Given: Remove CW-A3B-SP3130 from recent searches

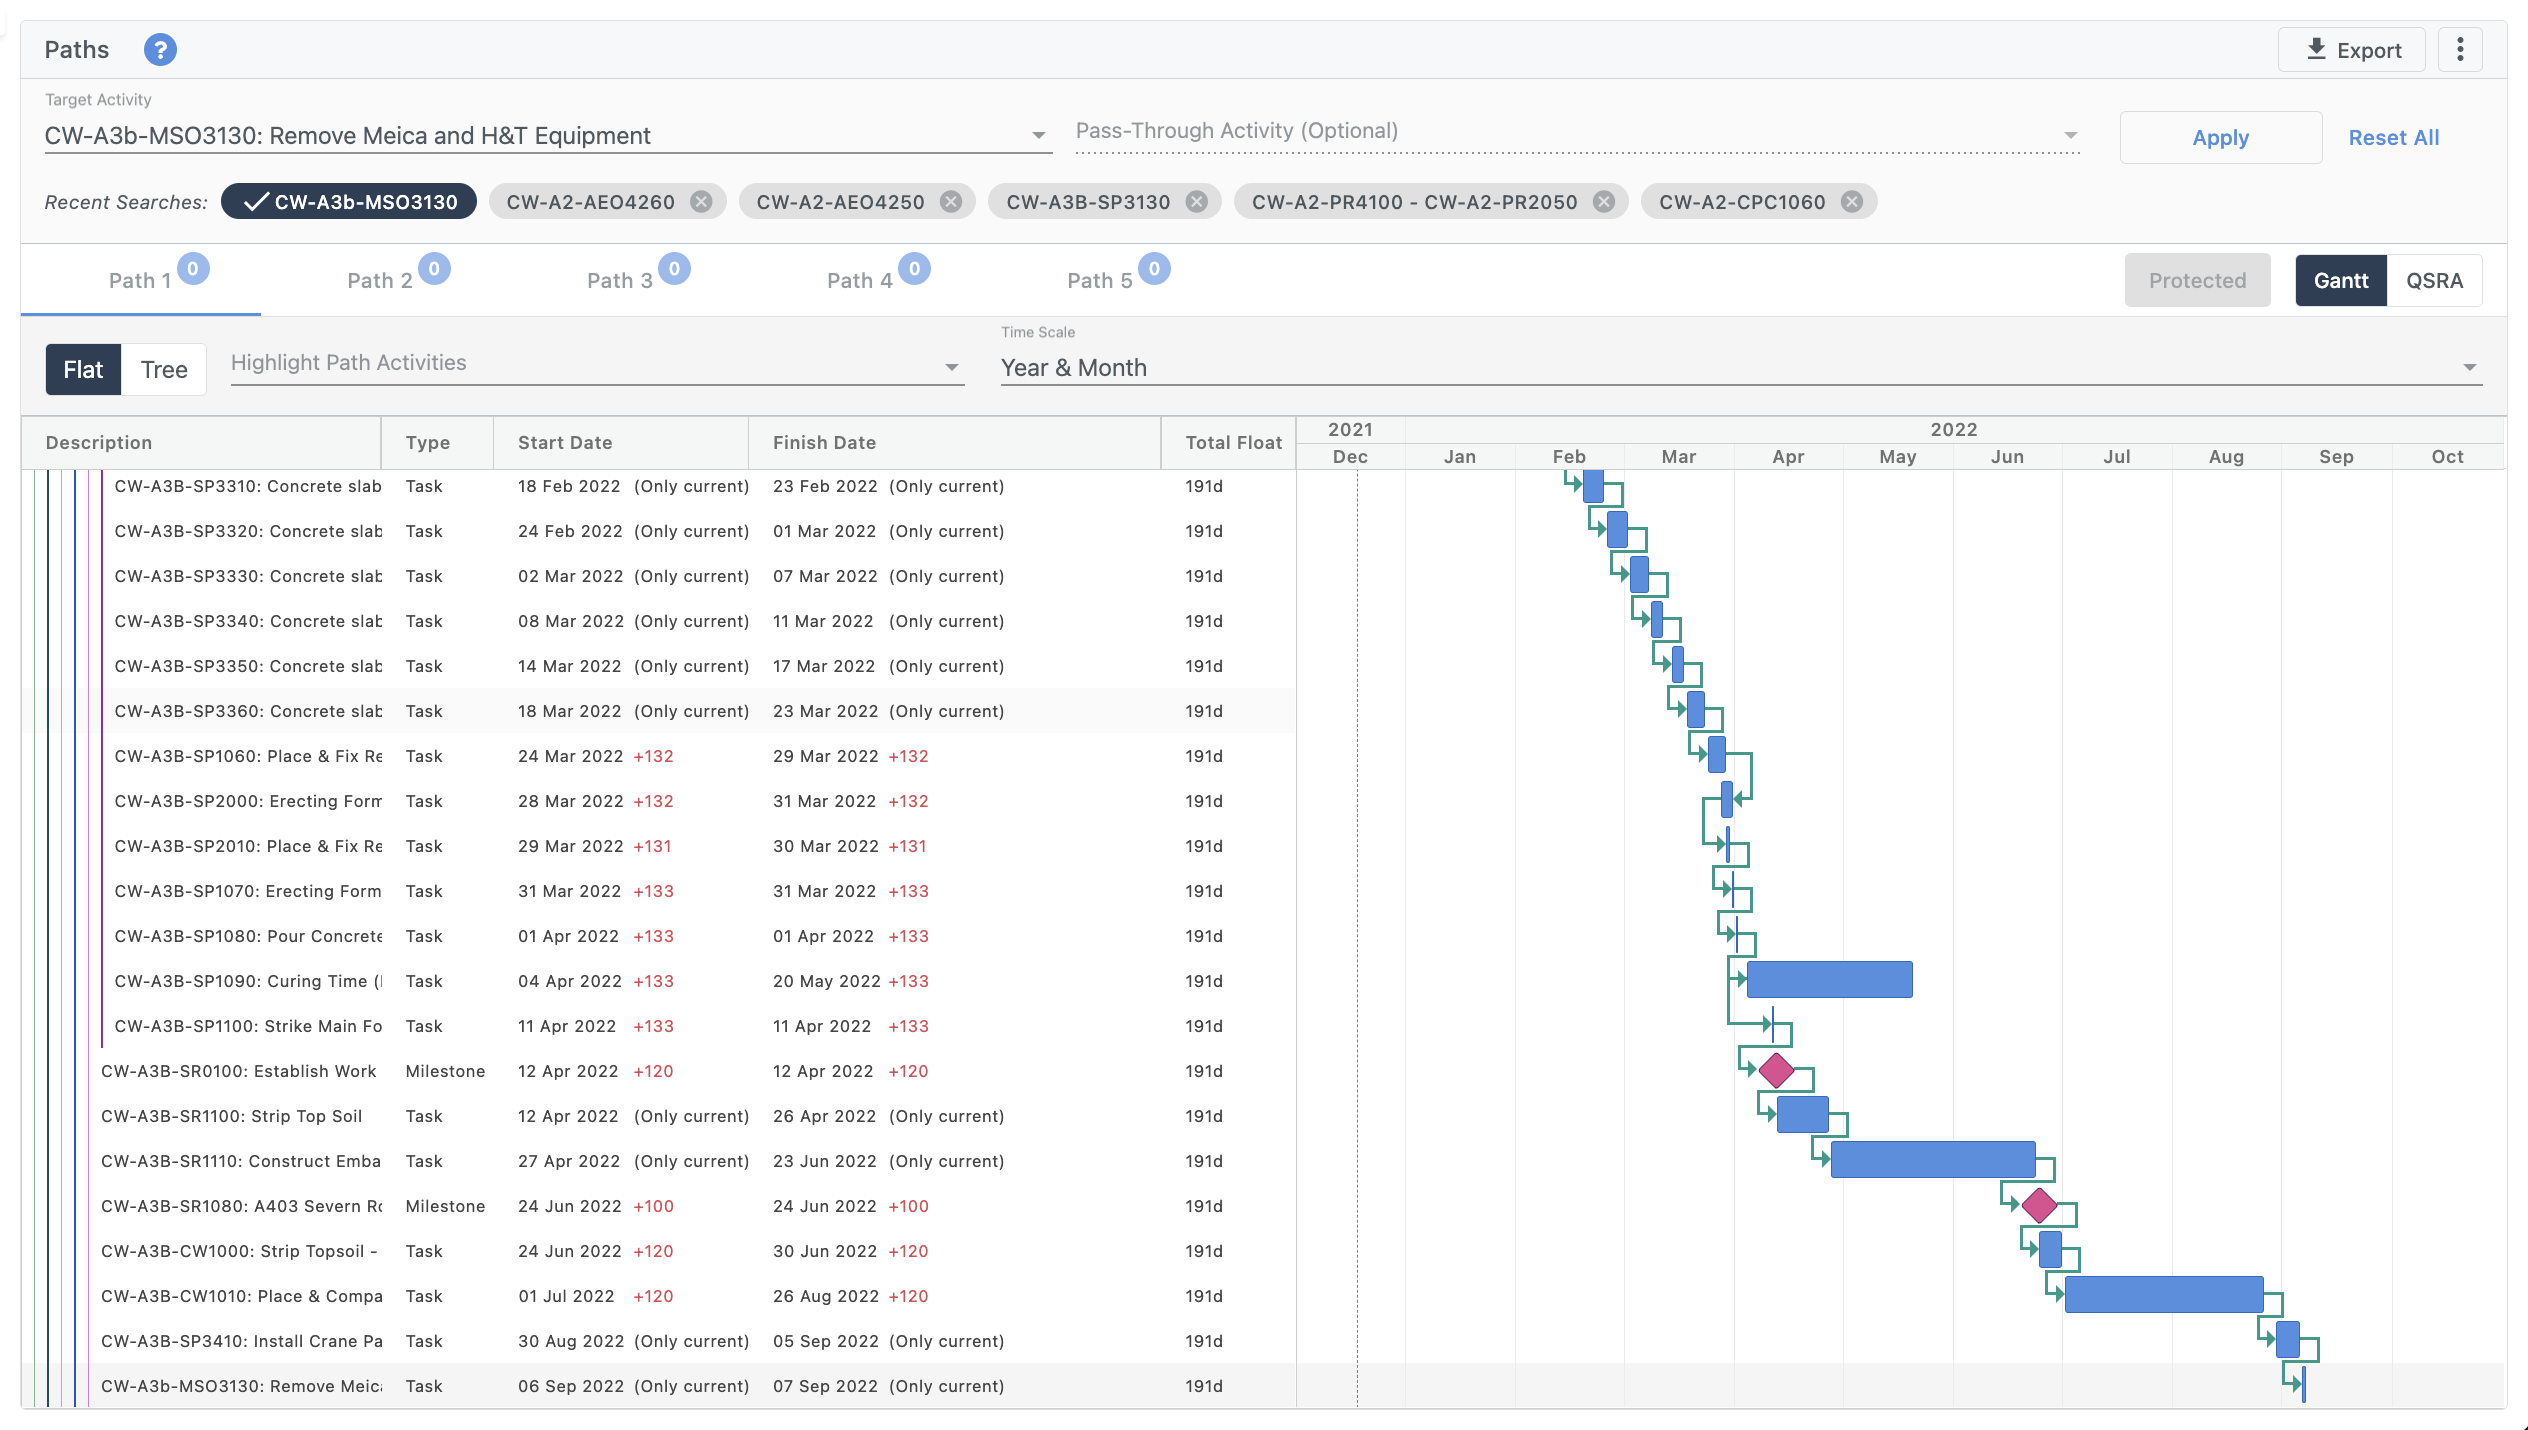Looking at the screenshot, I should 1197,202.
